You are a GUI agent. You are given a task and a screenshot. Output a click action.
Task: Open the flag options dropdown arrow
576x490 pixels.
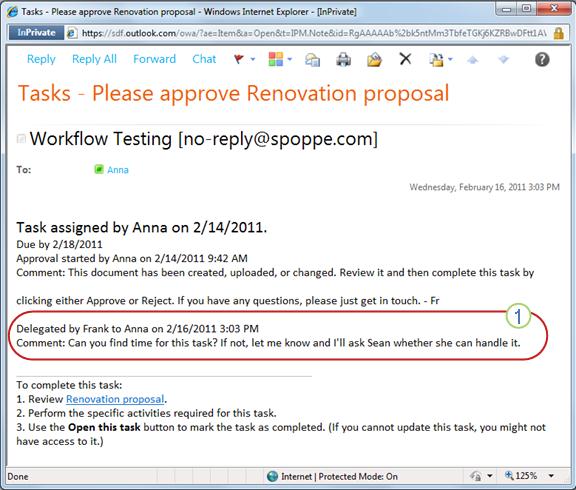253,59
